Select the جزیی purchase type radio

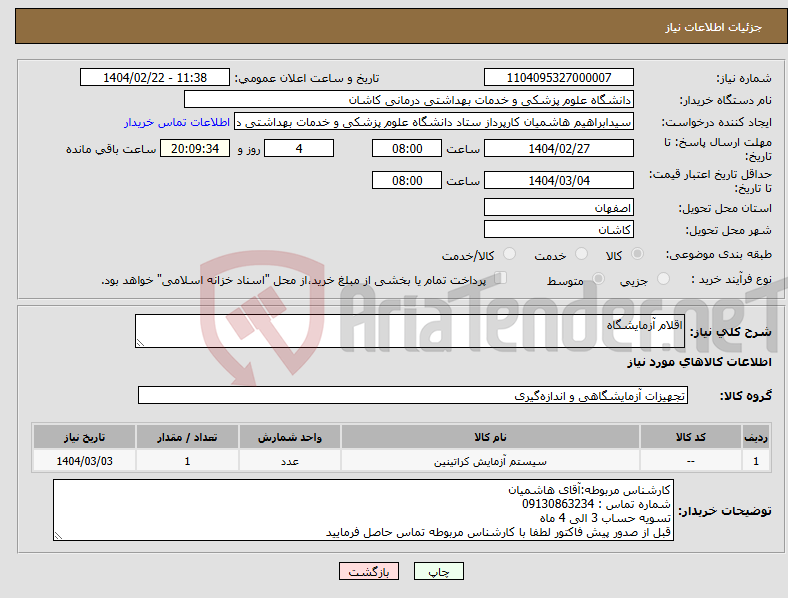[663, 278]
